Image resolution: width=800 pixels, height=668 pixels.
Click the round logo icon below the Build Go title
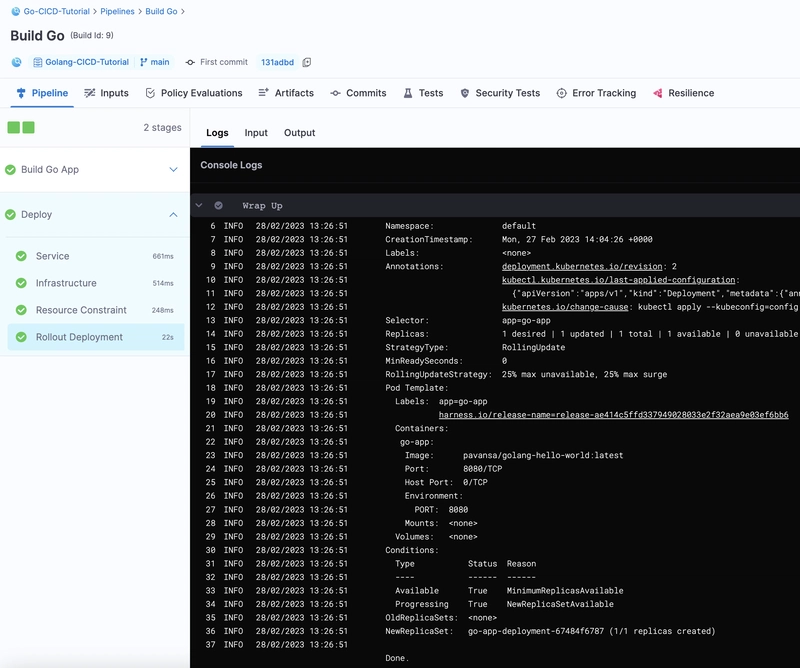click(x=17, y=62)
